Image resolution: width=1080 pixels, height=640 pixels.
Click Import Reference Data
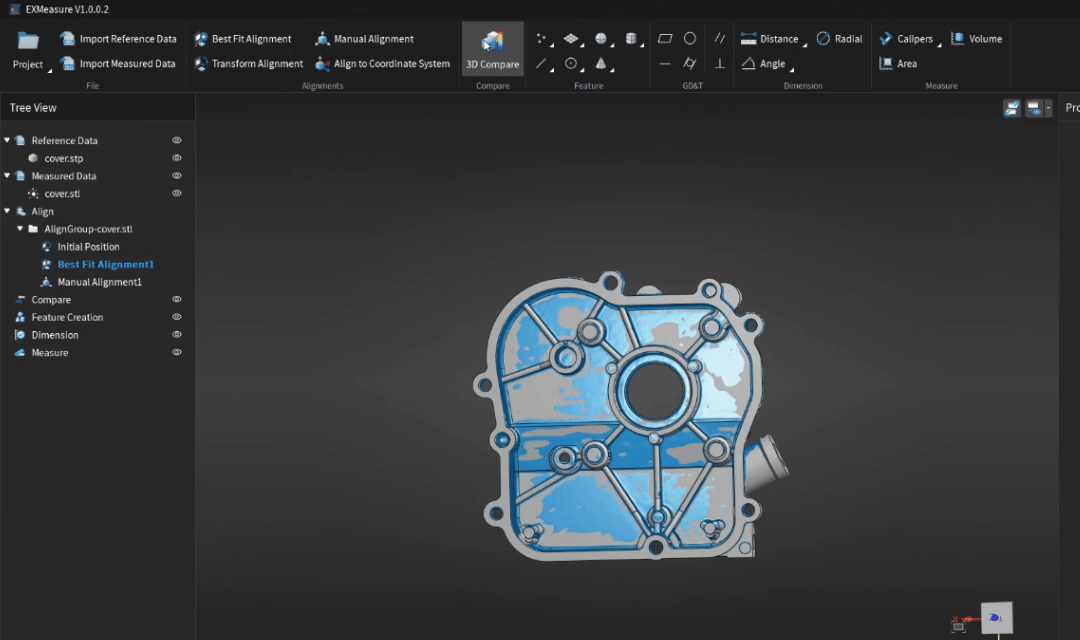tap(118, 39)
